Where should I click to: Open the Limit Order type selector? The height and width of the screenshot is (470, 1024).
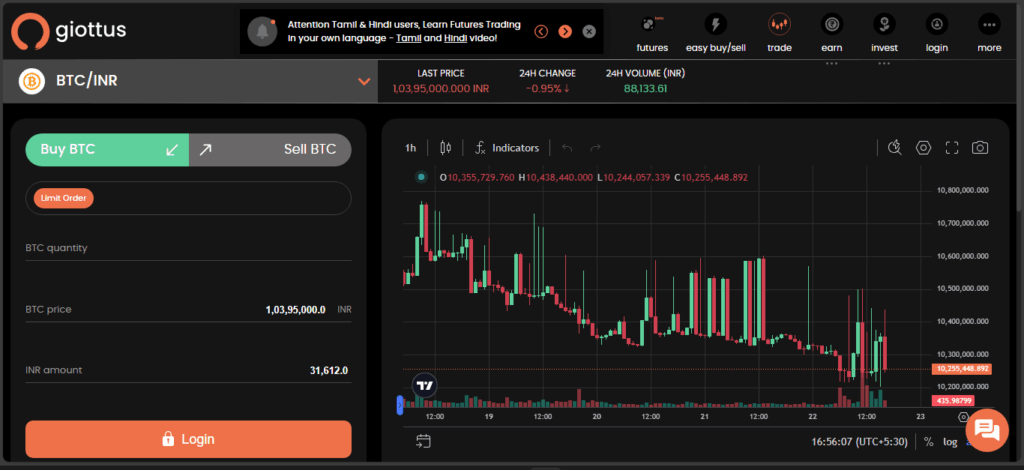point(64,198)
